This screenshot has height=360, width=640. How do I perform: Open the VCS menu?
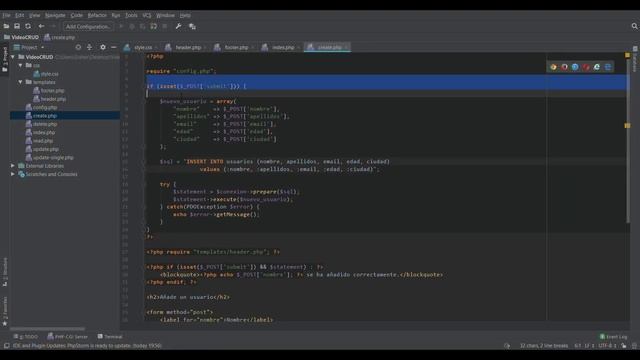(147, 15)
